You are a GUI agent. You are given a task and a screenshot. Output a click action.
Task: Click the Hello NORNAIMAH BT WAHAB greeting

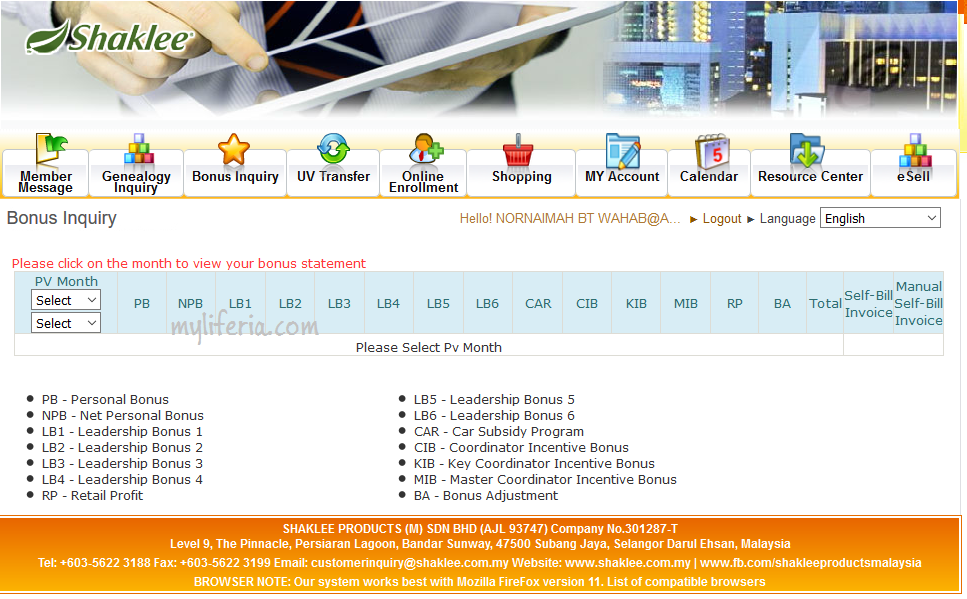[570, 219]
